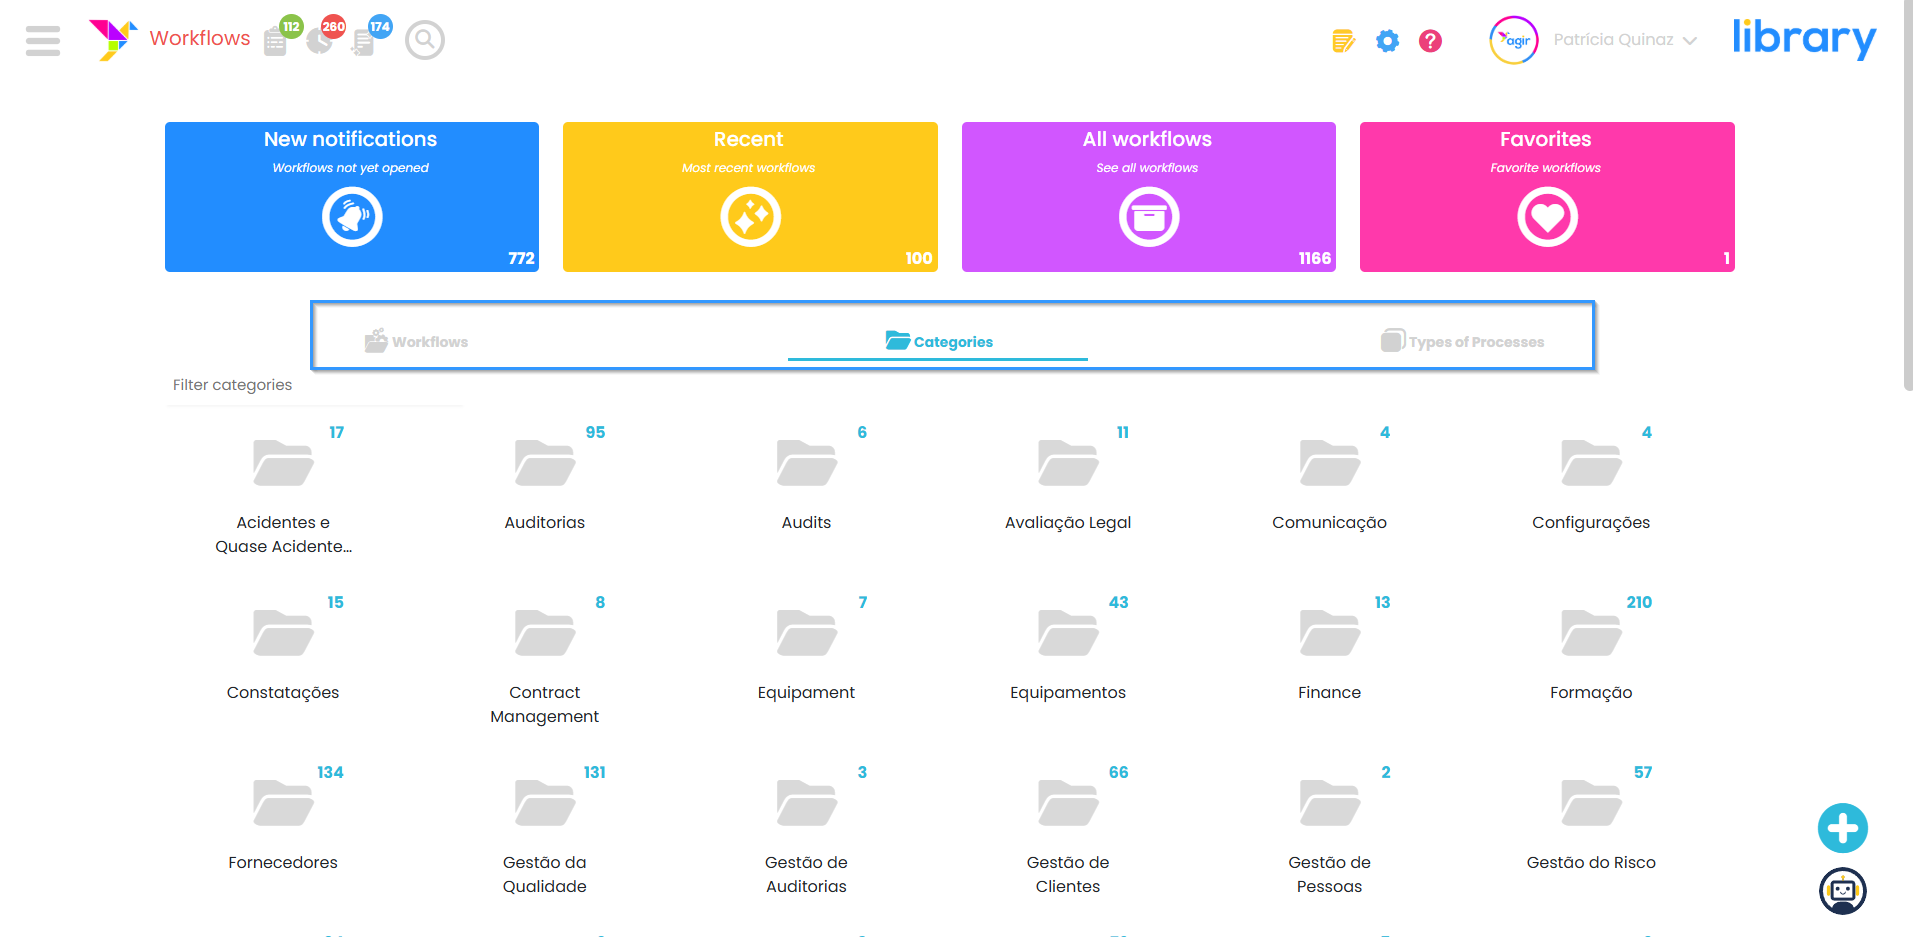Click the bell icon in New notifications
Image resolution: width=1913 pixels, height=937 pixels.
point(352,217)
